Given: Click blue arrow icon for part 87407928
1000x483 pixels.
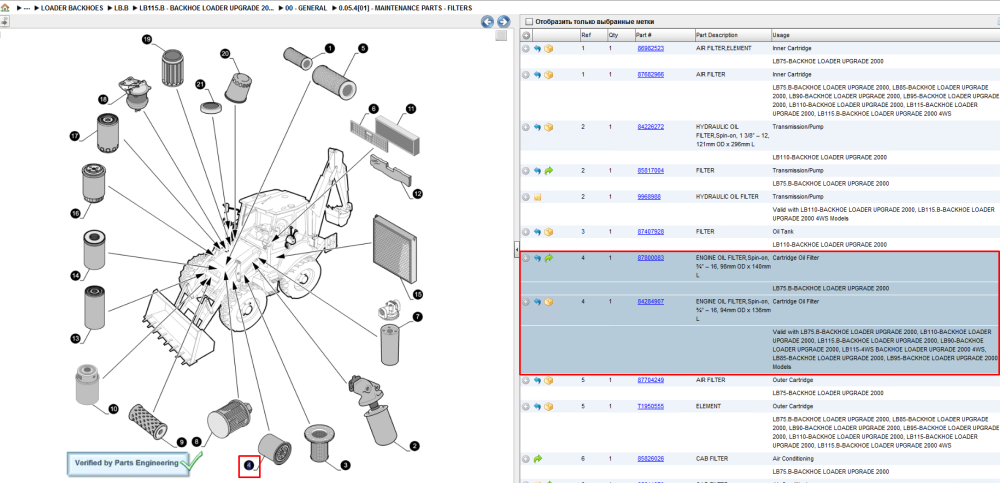Looking at the screenshot, I should click(x=537, y=232).
